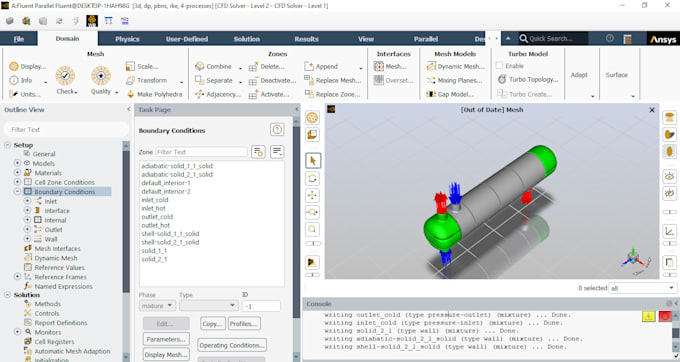680x362 pixels.
Task: Click the zoom to fit magnifier icon
Action: [312, 229]
